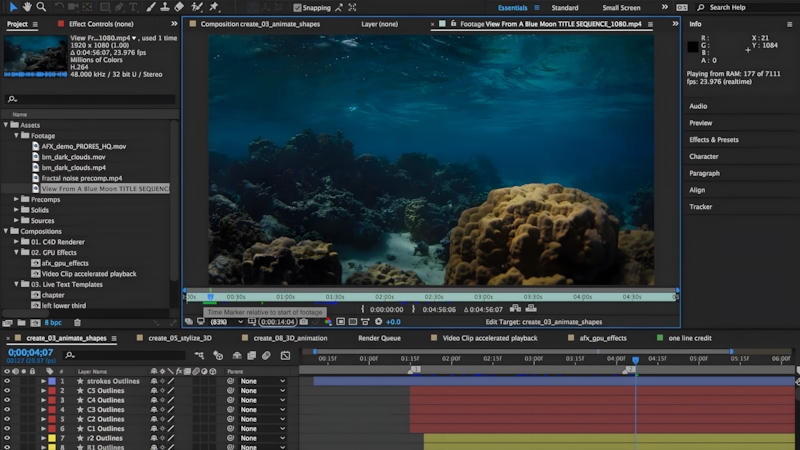800x450 pixels.
Task: Create new folder in Project panel
Action: pos(21,322)
